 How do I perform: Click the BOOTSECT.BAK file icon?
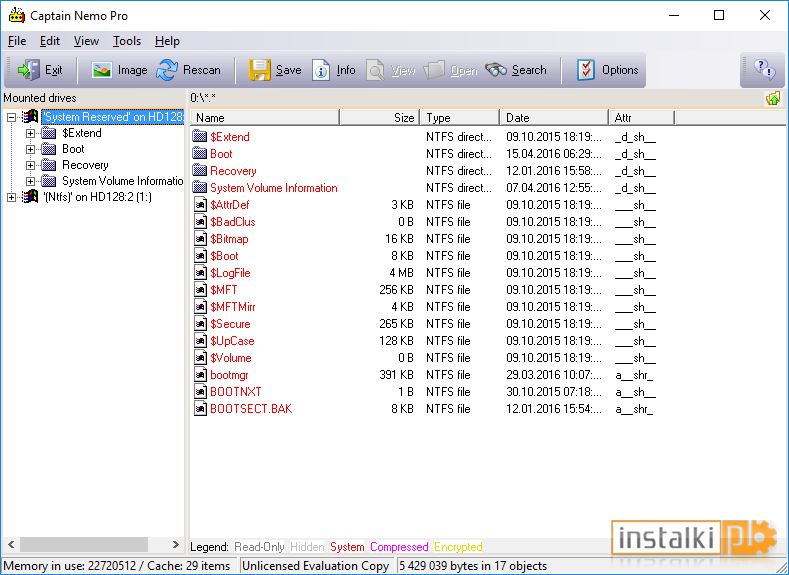click(x=200, y=408)
